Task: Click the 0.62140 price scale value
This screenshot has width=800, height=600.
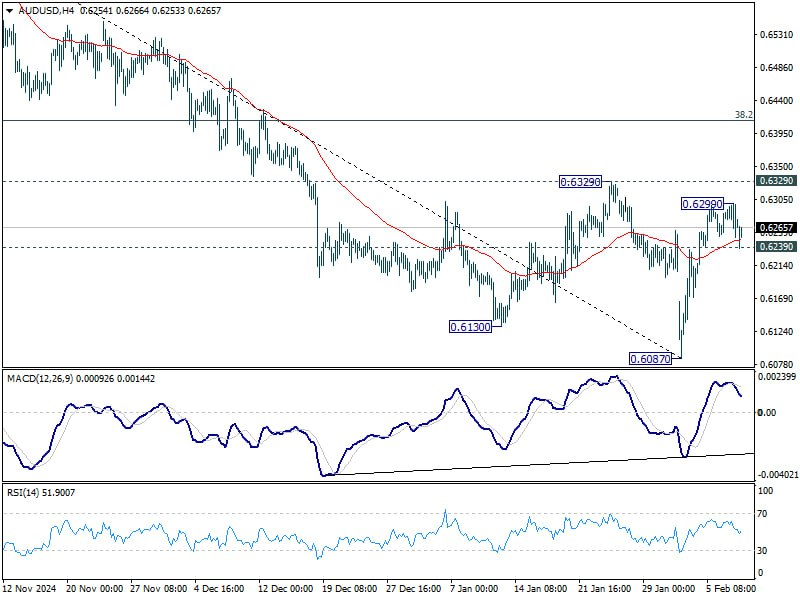Action: pyautogui.click(x=777, y=265)
